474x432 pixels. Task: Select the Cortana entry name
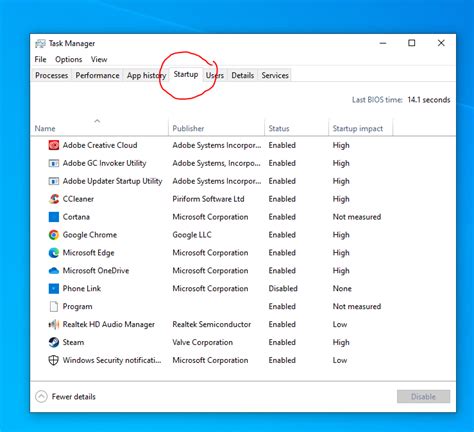(x=76, y=217)
